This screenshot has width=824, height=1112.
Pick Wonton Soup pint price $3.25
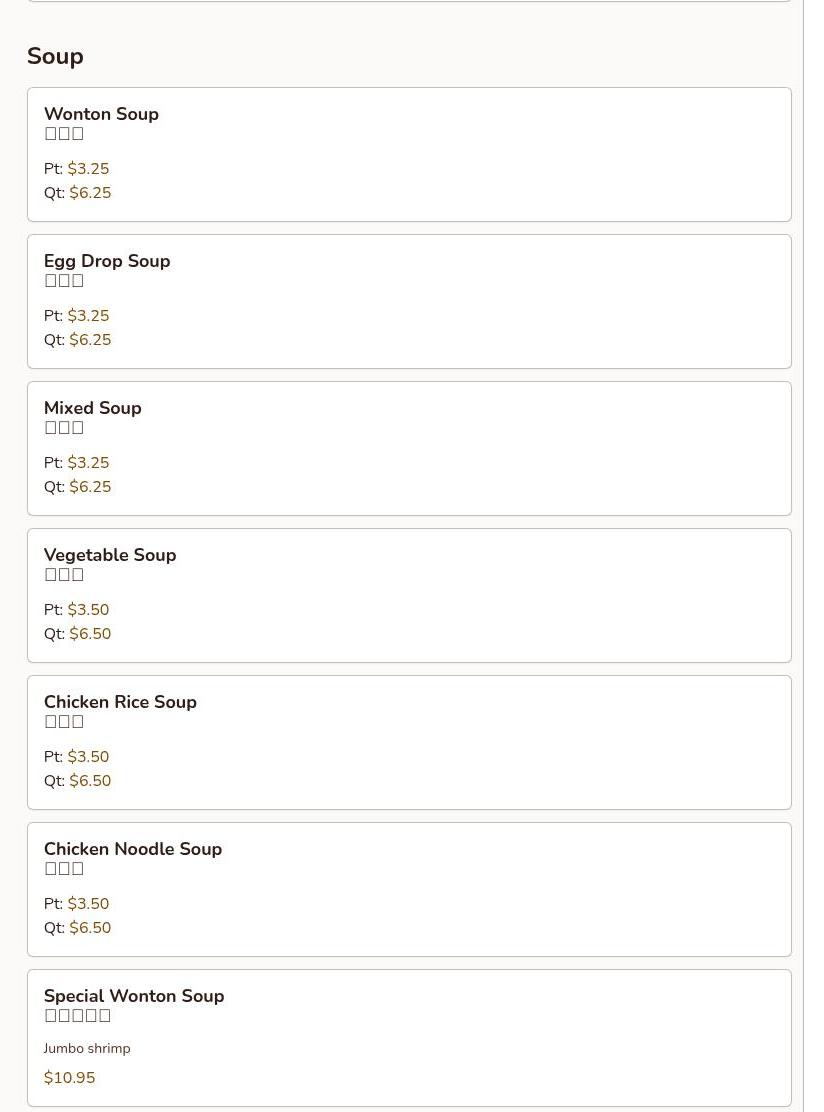[88, 169]
